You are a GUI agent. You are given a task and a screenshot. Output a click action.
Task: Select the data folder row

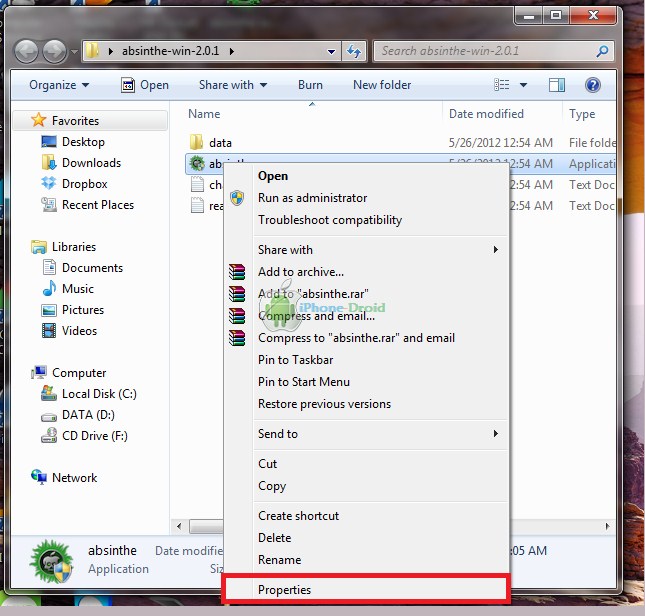tap(401, 143)
